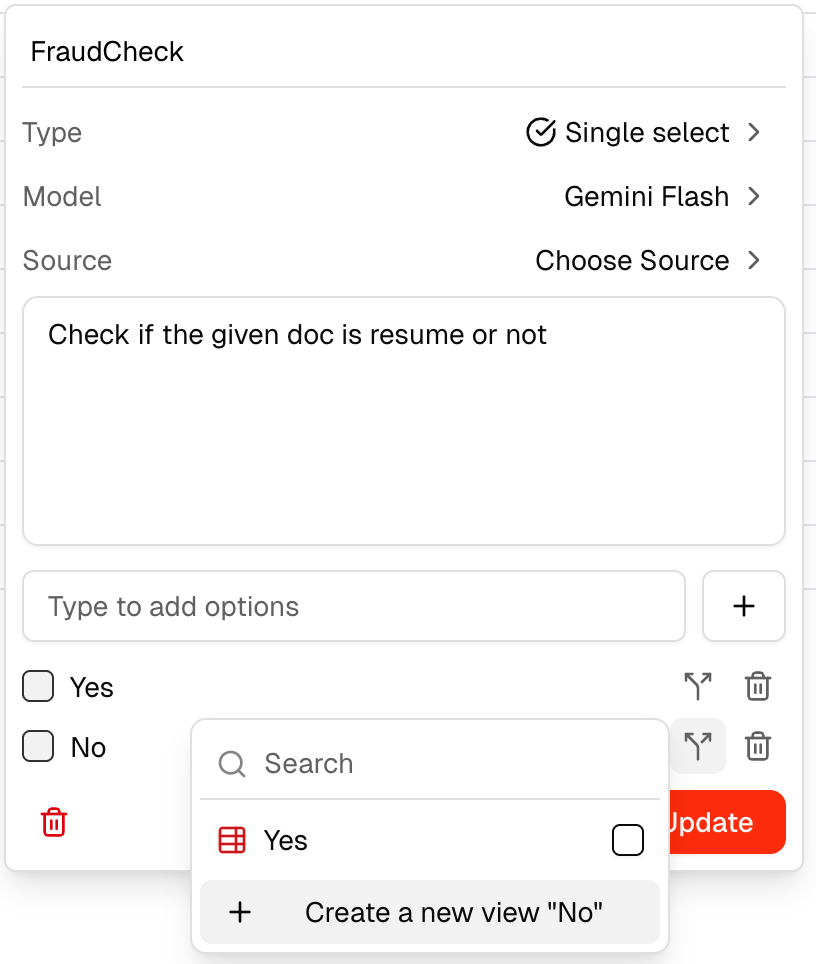Screen dimensions: 816x964
Task: Tick the Yes option checkbox
Action: tap(38, 687)
